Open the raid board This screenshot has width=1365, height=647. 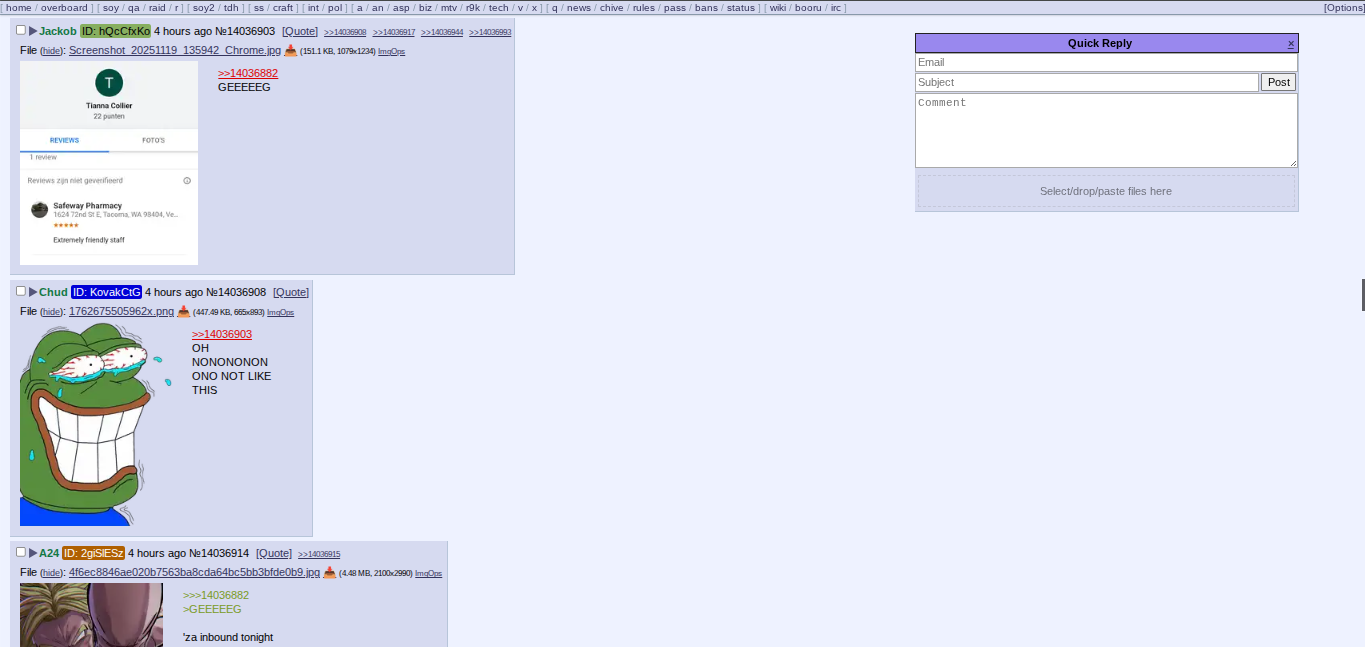pos(157,8)
